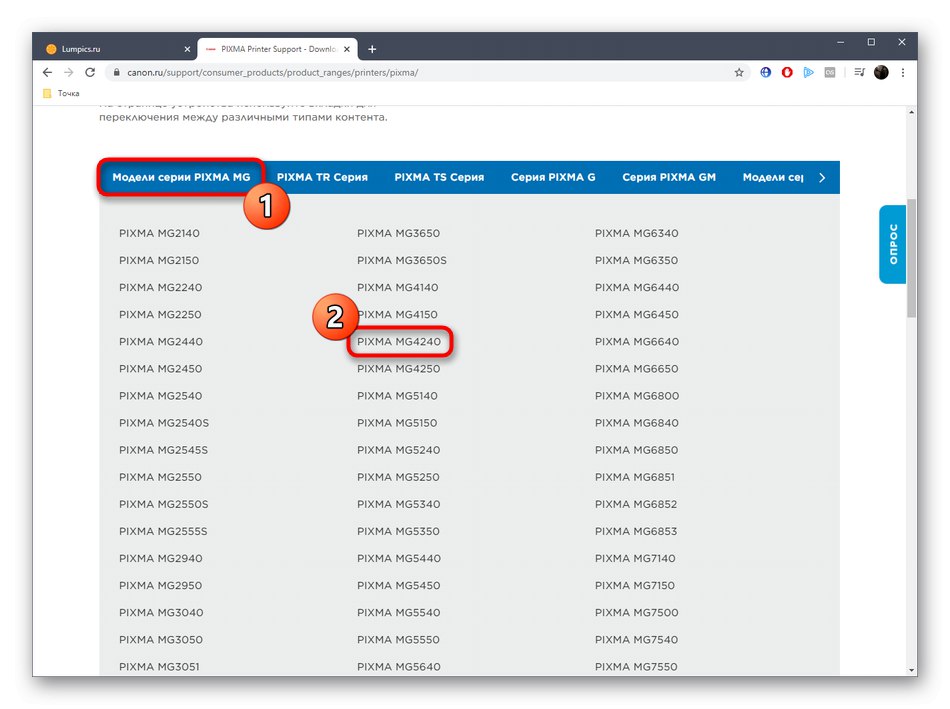Open the PIXMA MG3650 link
This screenshot has width=950, height=709.
point(398,233)
